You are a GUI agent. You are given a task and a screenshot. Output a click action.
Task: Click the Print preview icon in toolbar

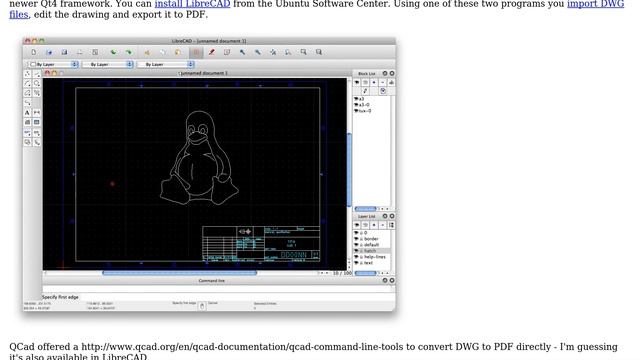click(95, 52)
